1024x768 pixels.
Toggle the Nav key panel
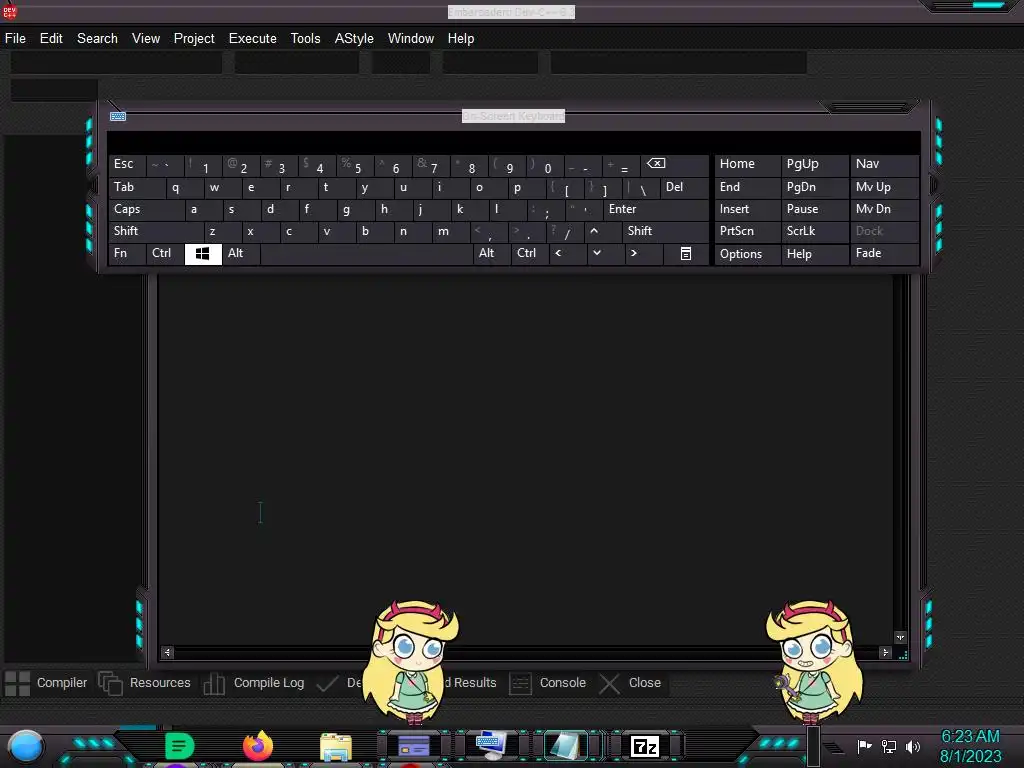click(x=884, y=164)
